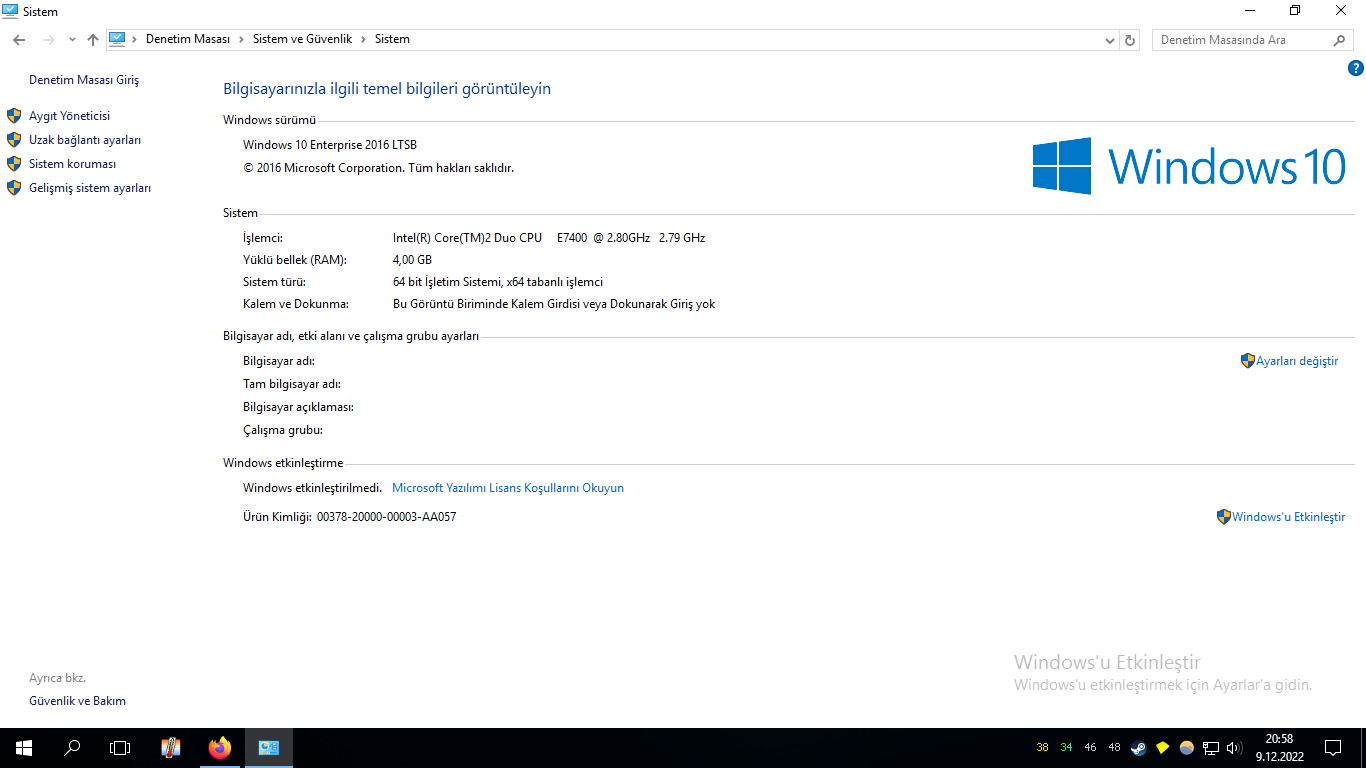Click the 46 temperature tray reading
The image size is (1366, 768).
pos(1091,748)
